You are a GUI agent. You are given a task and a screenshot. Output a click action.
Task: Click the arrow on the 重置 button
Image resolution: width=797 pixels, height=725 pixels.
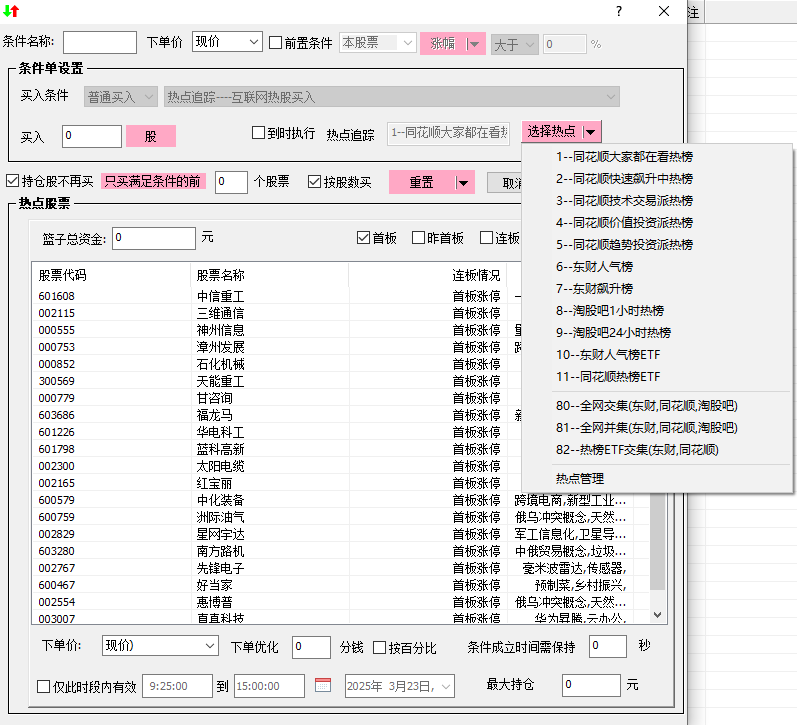click(x=462, y=183)
